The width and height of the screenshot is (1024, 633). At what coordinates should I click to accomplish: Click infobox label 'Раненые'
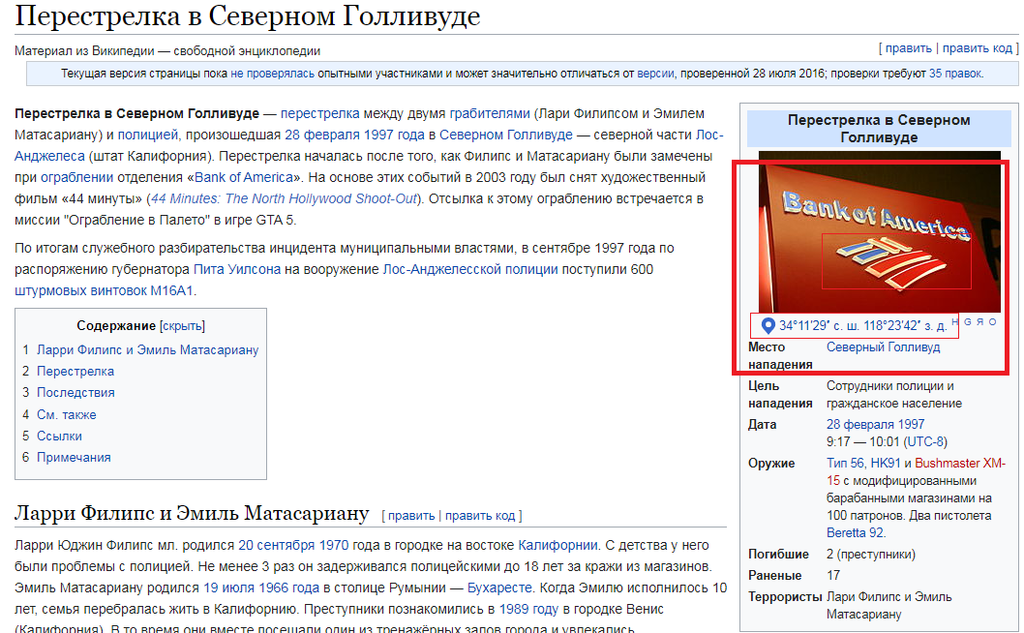775,576
